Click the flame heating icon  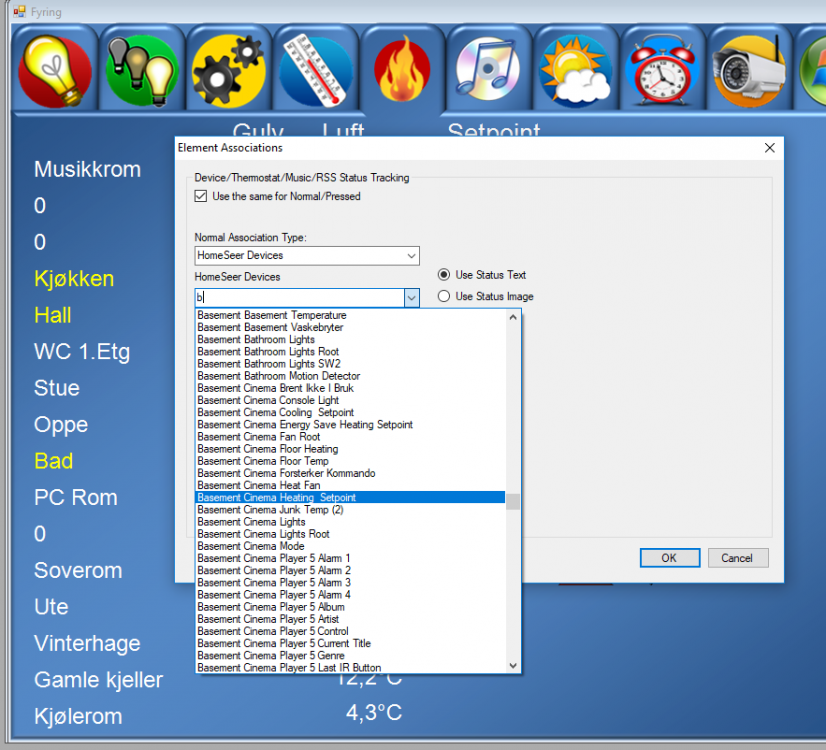tap(402, 70)
